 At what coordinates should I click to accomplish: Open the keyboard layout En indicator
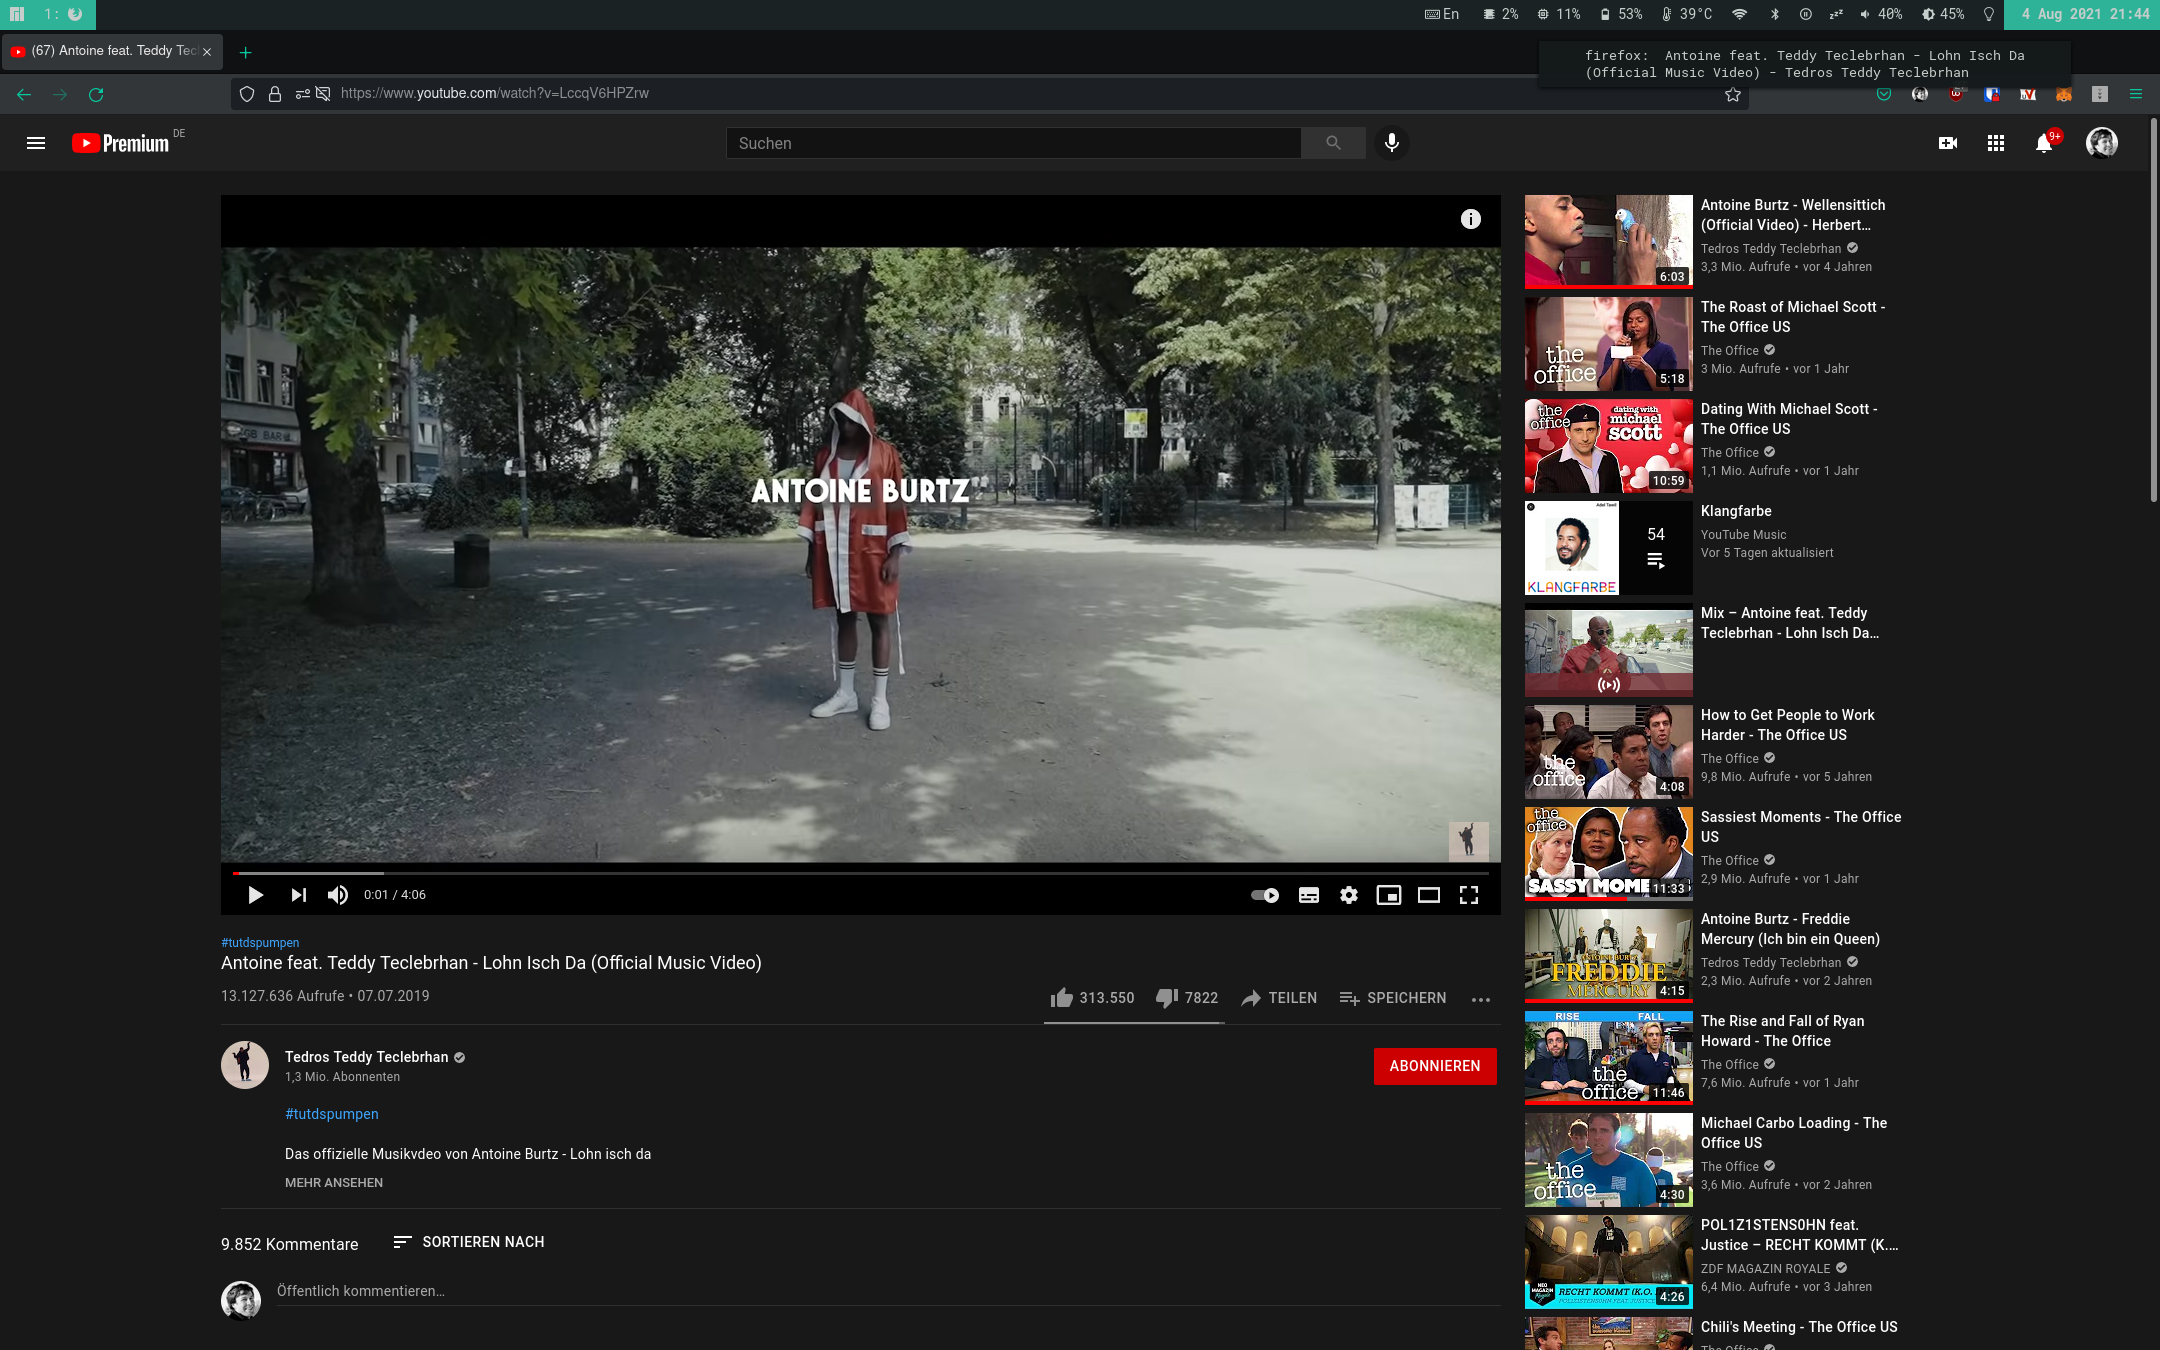pyautogui.click(x=1441, y=14)
